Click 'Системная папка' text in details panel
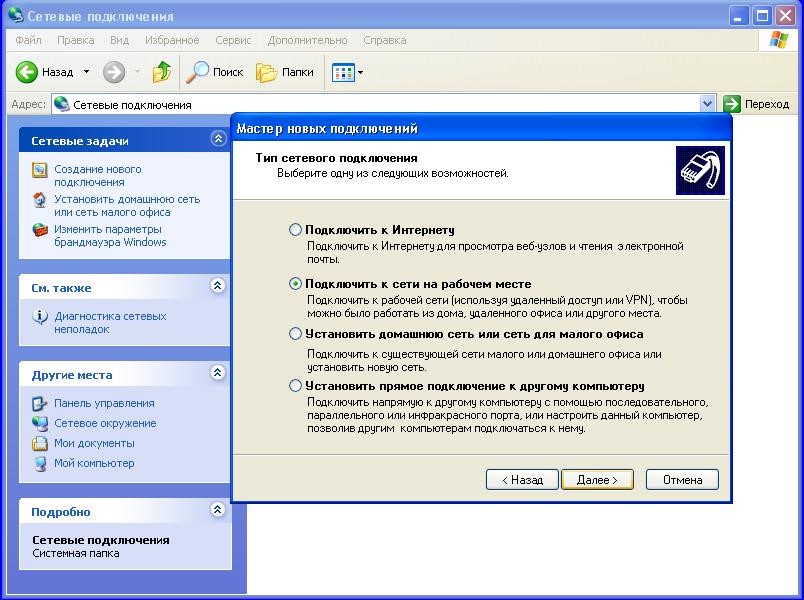This screenshot has width=804, height=600. pos(75,553)
